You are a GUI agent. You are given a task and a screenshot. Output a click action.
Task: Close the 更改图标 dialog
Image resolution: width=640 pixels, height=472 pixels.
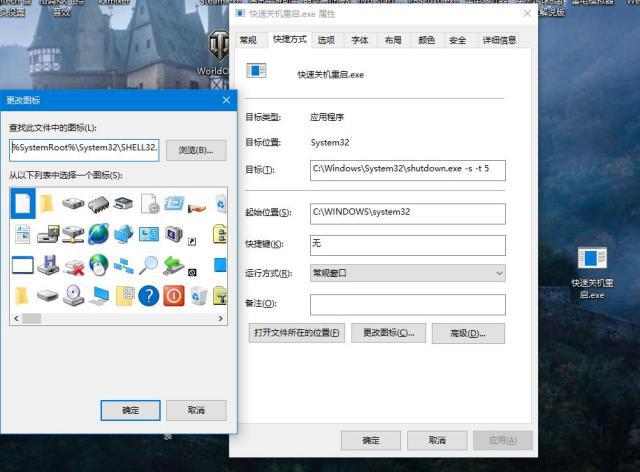[x=227, y=100]
